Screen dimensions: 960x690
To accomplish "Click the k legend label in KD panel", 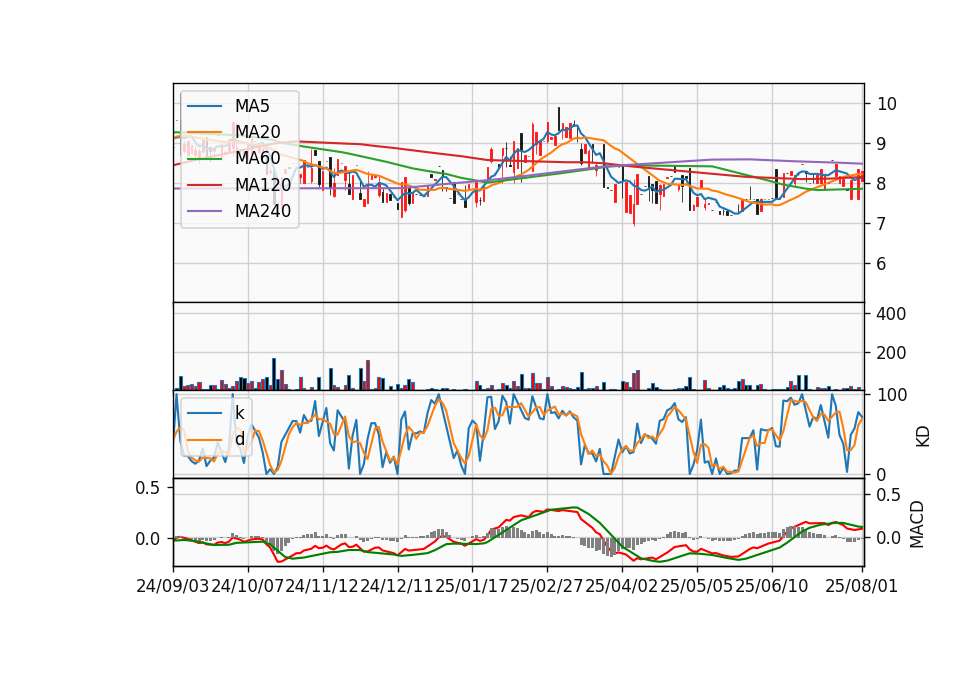I will 239,413.
